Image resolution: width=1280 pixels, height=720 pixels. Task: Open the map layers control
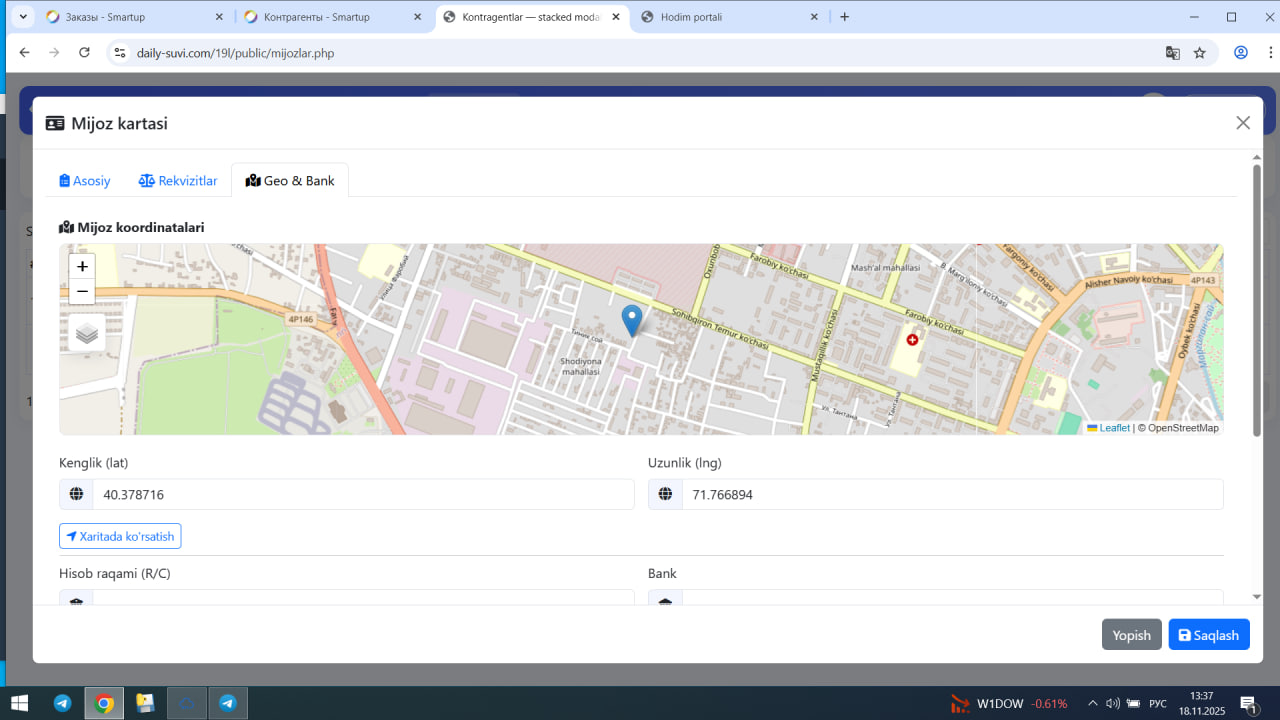point(87,333)
